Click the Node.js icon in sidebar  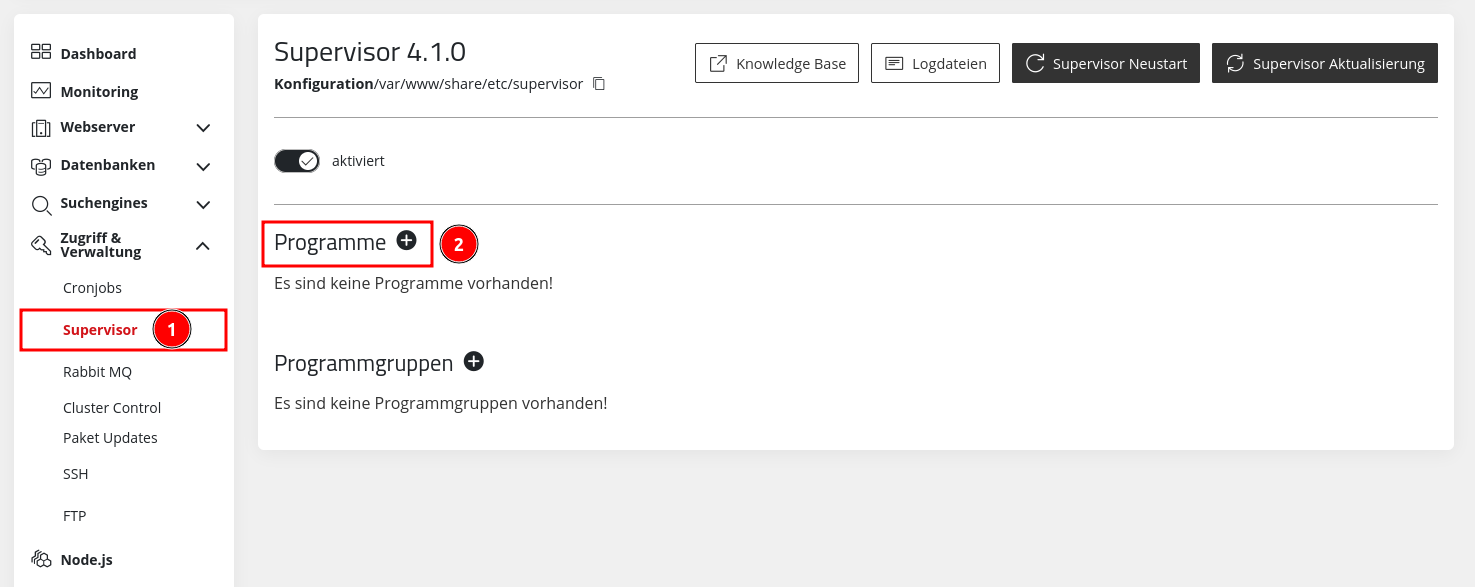click(x=41, y=559)
